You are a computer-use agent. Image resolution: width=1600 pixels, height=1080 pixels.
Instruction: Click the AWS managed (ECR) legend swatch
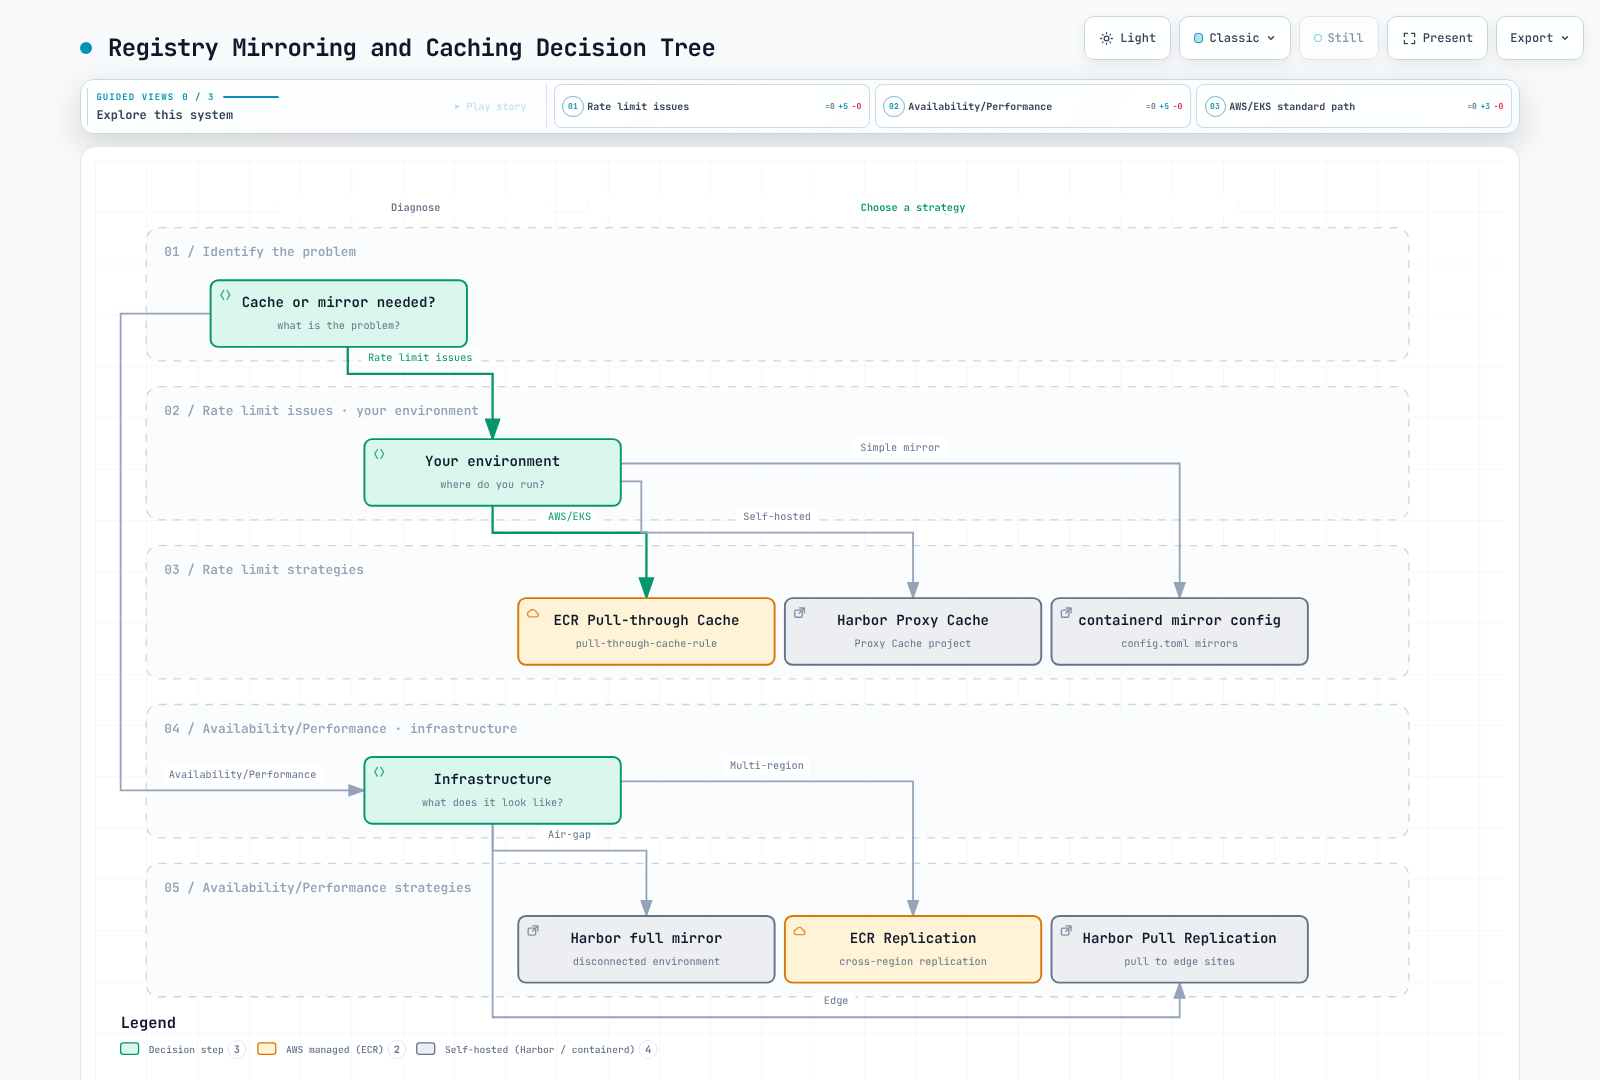[x=267, y=1049]
